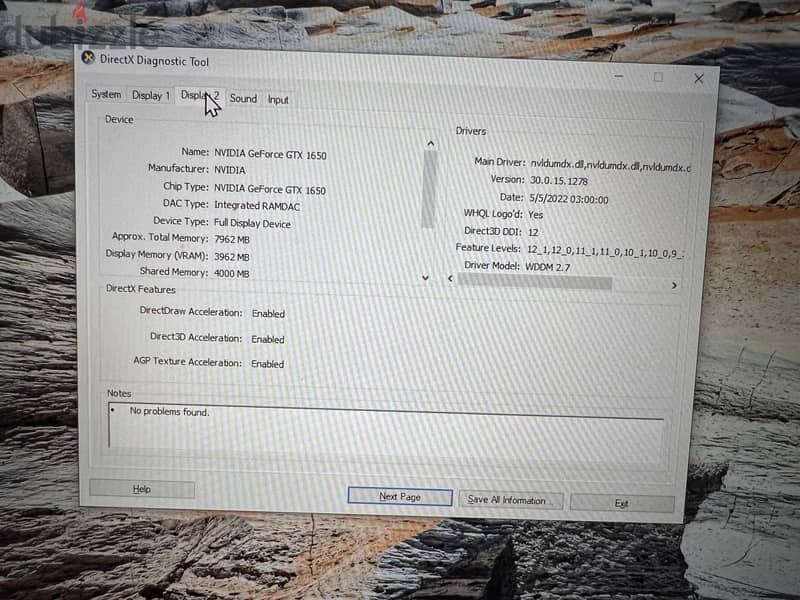The image size is (800, 600).
Task: Click Direct3D Acceleration 'Enabled' value
Action: click(268, 339)
